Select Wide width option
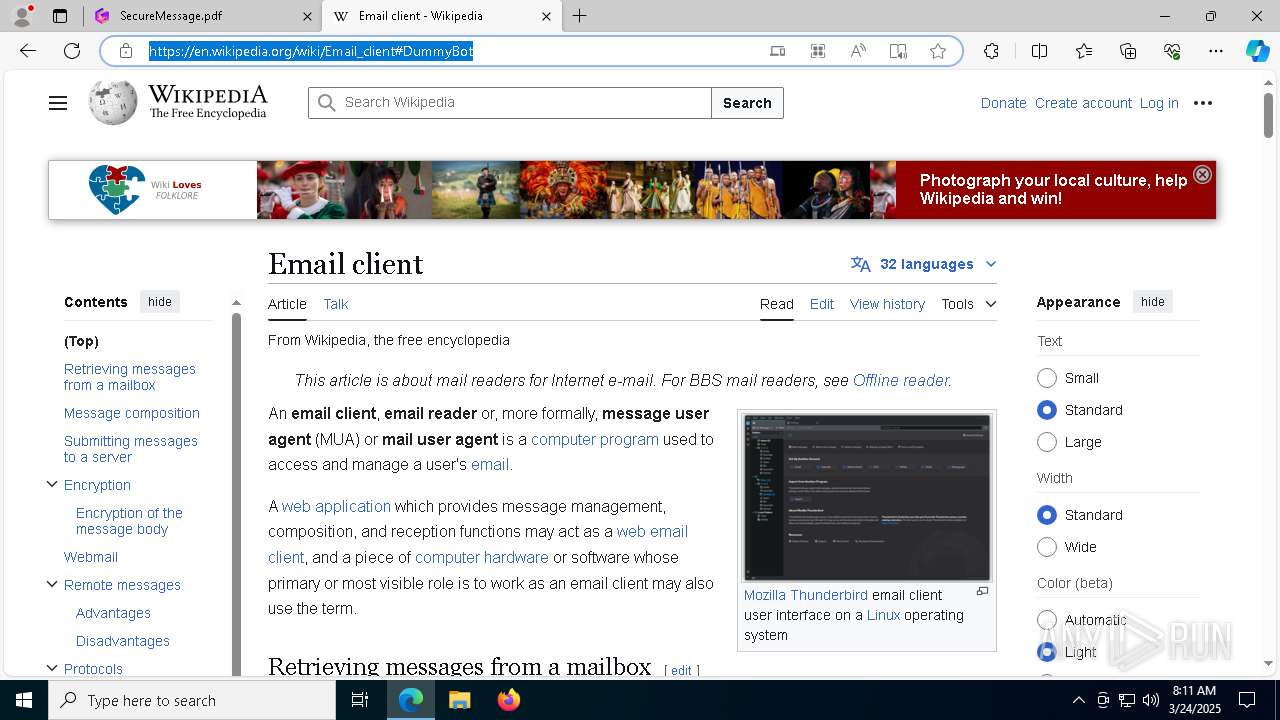The width and height of the screenshot is (1280, 720). click(1047, 547)
